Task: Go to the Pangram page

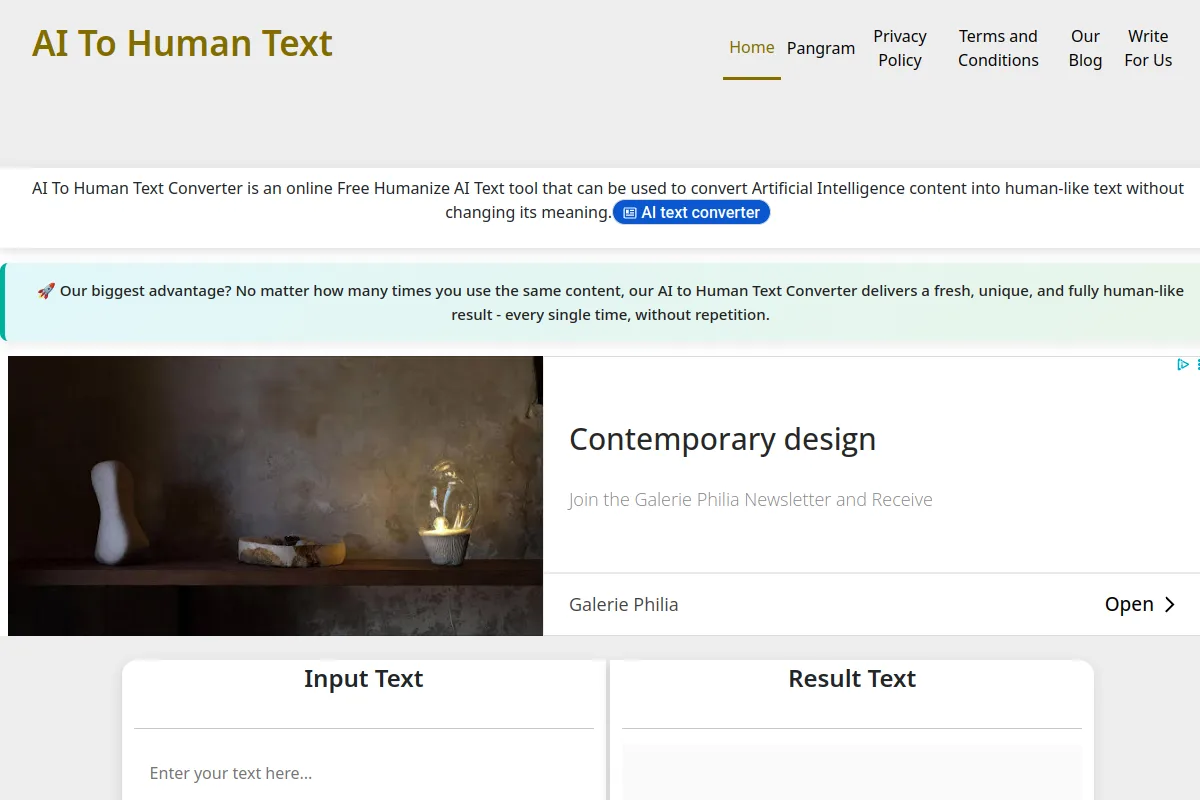Action: pos(821,48)
